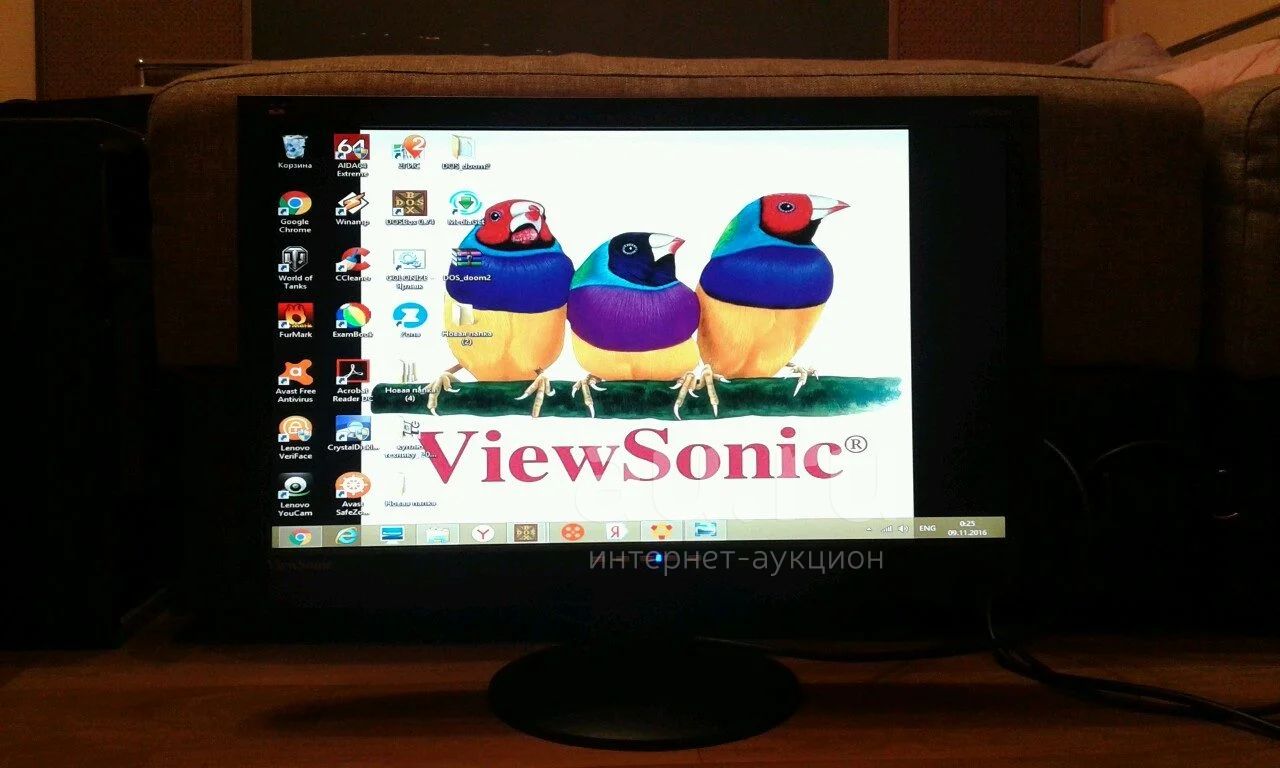Open Lenovo VeriFace shortcut

click(295, 437)
